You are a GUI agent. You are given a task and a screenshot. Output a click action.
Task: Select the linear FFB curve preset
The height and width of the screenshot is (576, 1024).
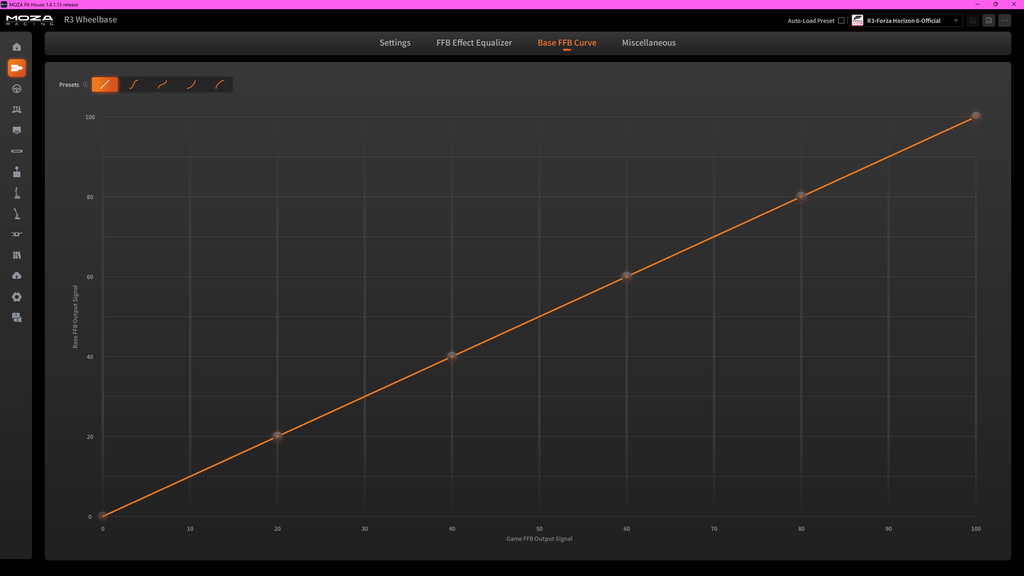pos(104,84)
